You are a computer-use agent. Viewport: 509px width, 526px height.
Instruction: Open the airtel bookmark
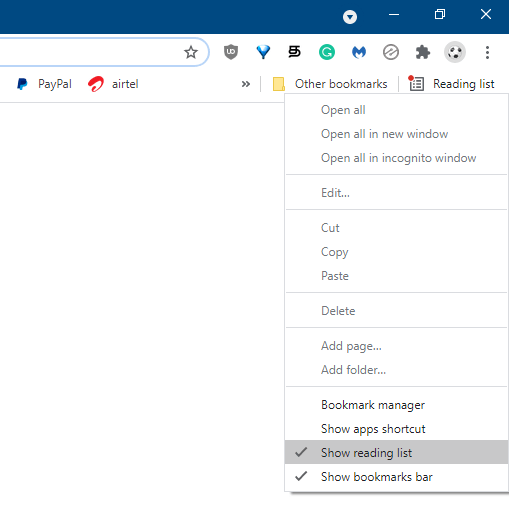pos(113,84)
